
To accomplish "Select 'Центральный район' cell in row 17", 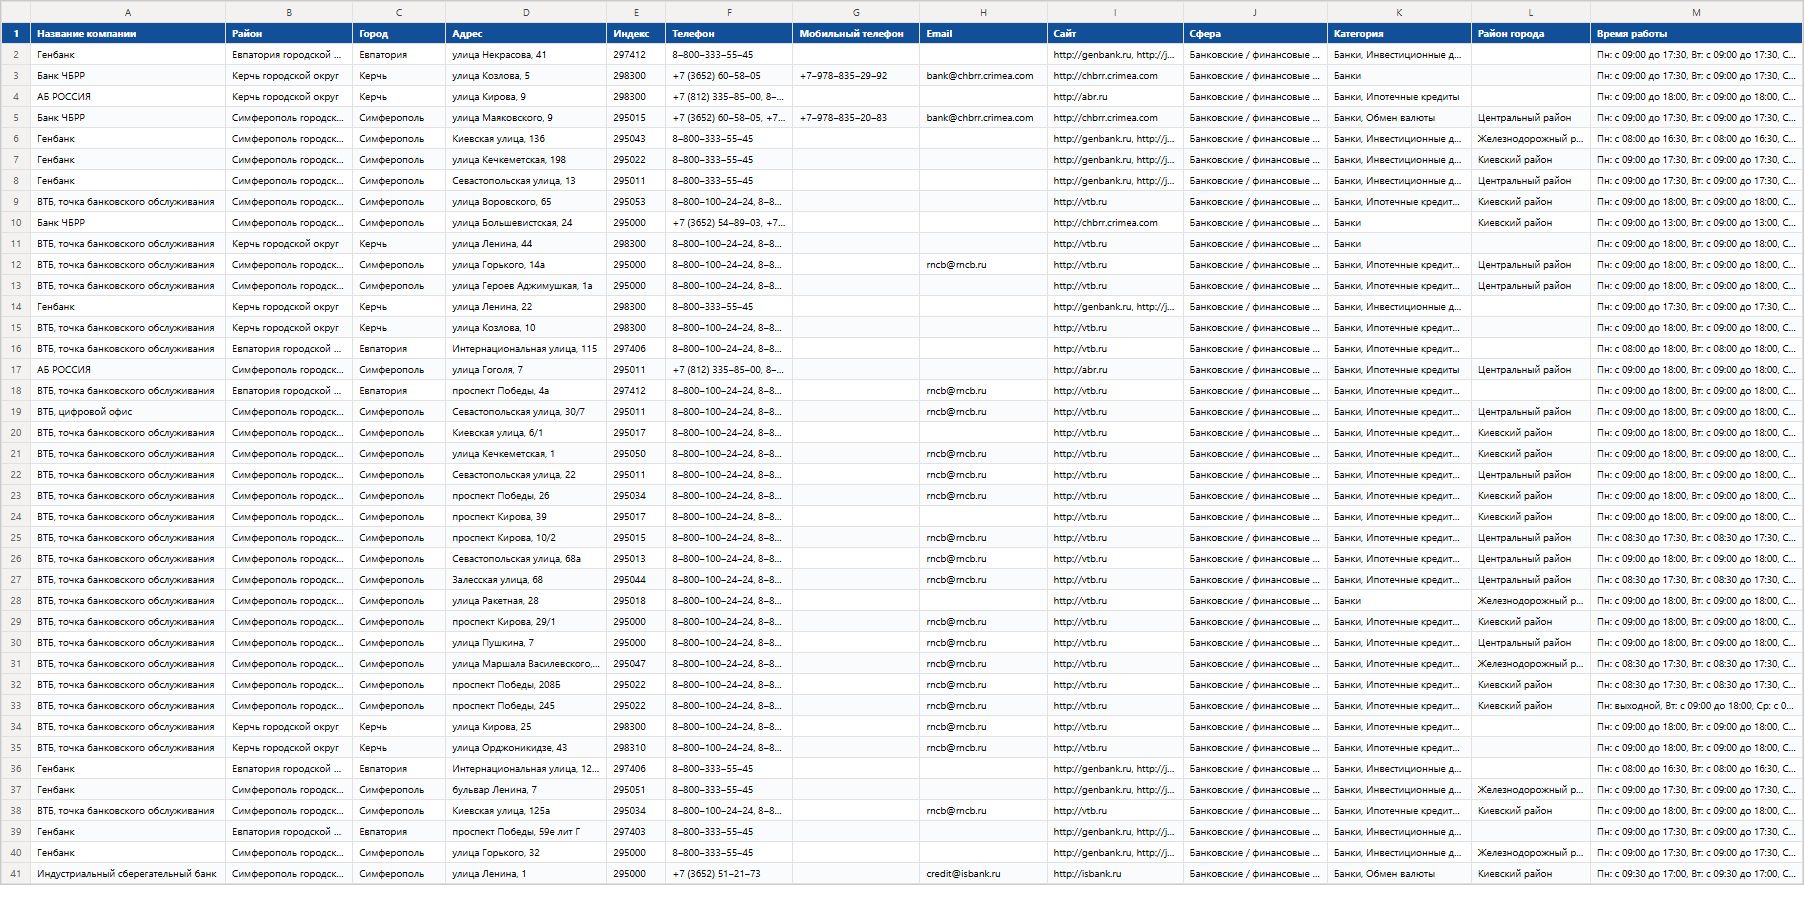I will (x=1531, y=370).
